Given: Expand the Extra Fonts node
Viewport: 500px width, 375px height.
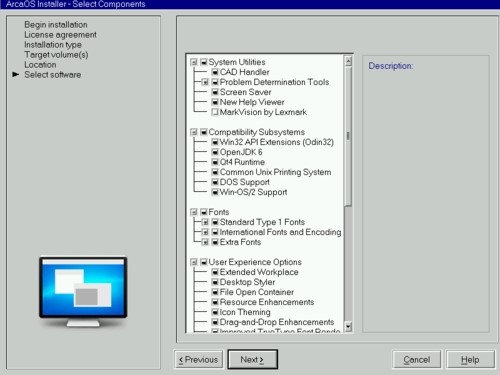Looking at the screenshot, I should tap(205, 242).
